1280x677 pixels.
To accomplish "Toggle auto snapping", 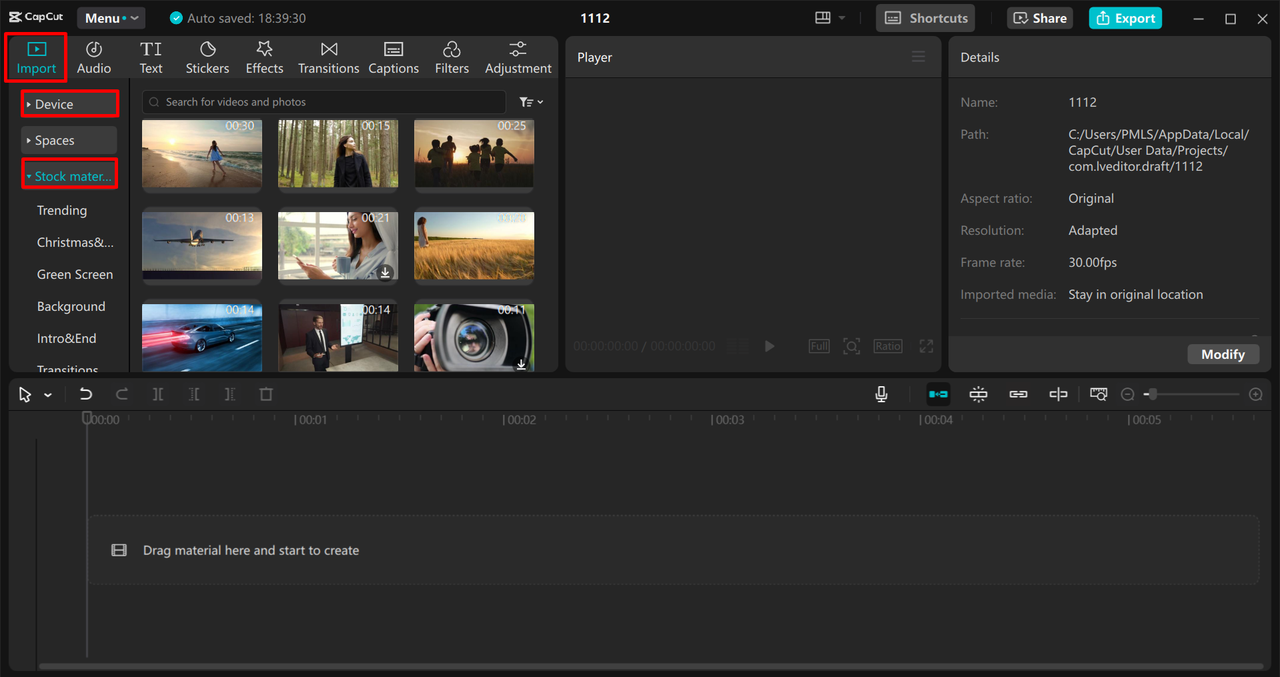I will [x=978, y=395].
